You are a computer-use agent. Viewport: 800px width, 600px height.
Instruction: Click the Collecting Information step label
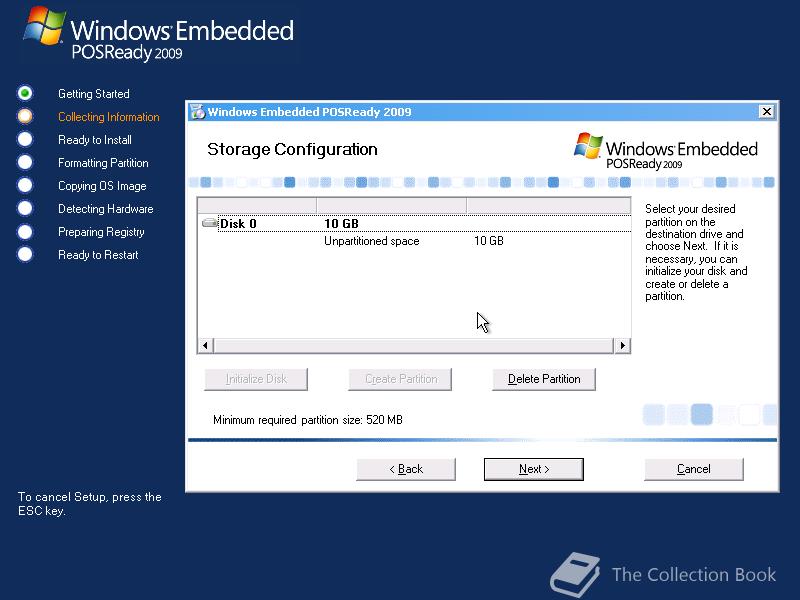coord(109,117)
